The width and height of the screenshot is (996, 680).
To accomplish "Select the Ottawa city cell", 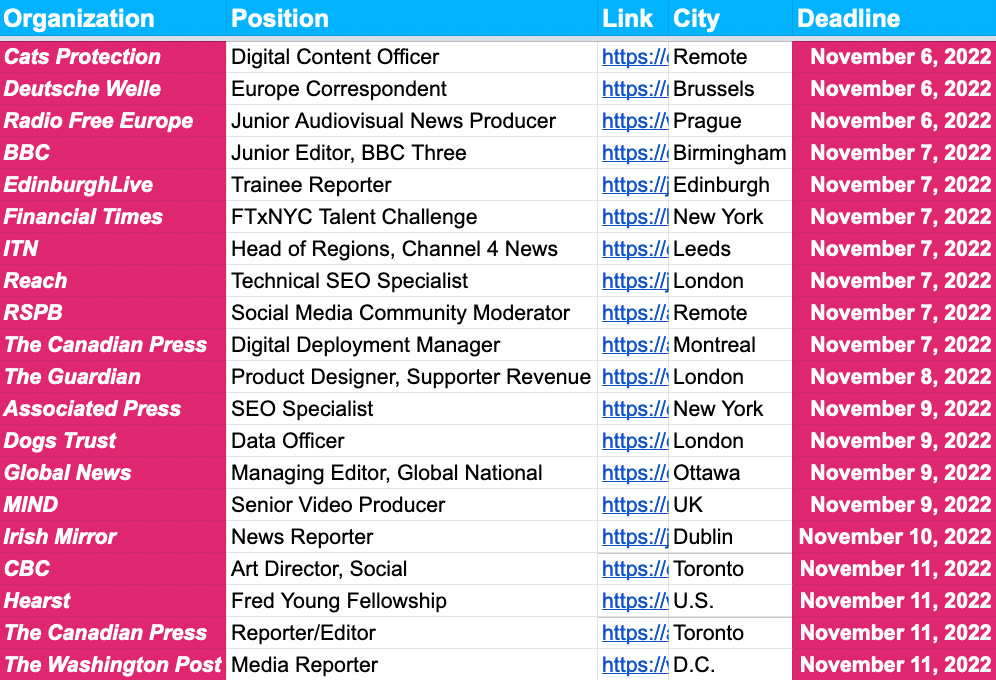I will [730, 473].
